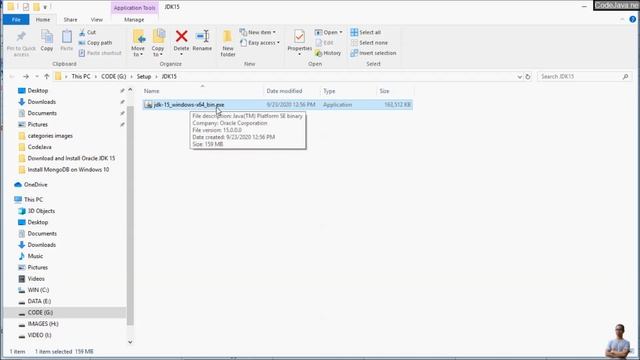Sort by the Type column header
The image size is (640, 360).
point(329,91)
